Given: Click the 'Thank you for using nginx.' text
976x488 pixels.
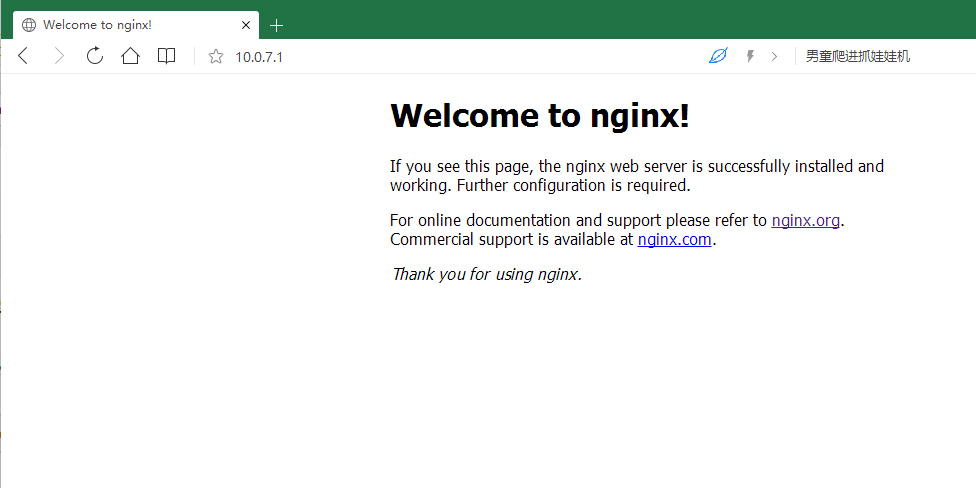Looking at the screenshot, I should click(486, 274).
